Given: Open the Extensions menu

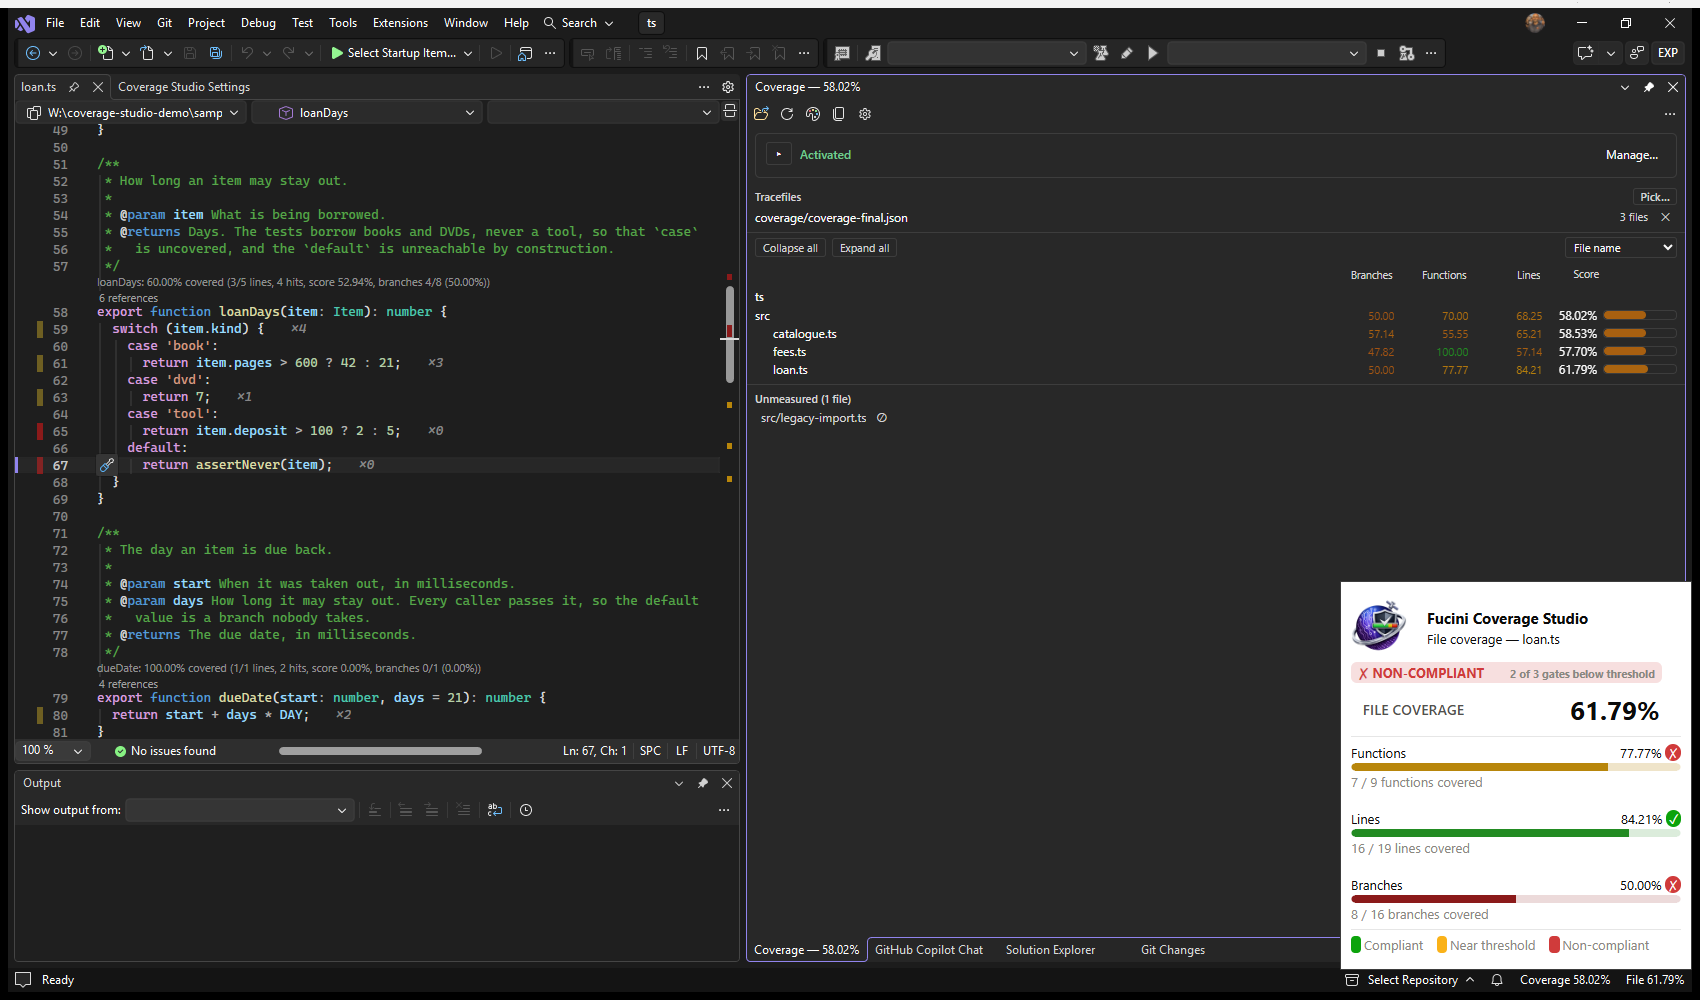Looking at the screenshot, I should pos(400,23).
